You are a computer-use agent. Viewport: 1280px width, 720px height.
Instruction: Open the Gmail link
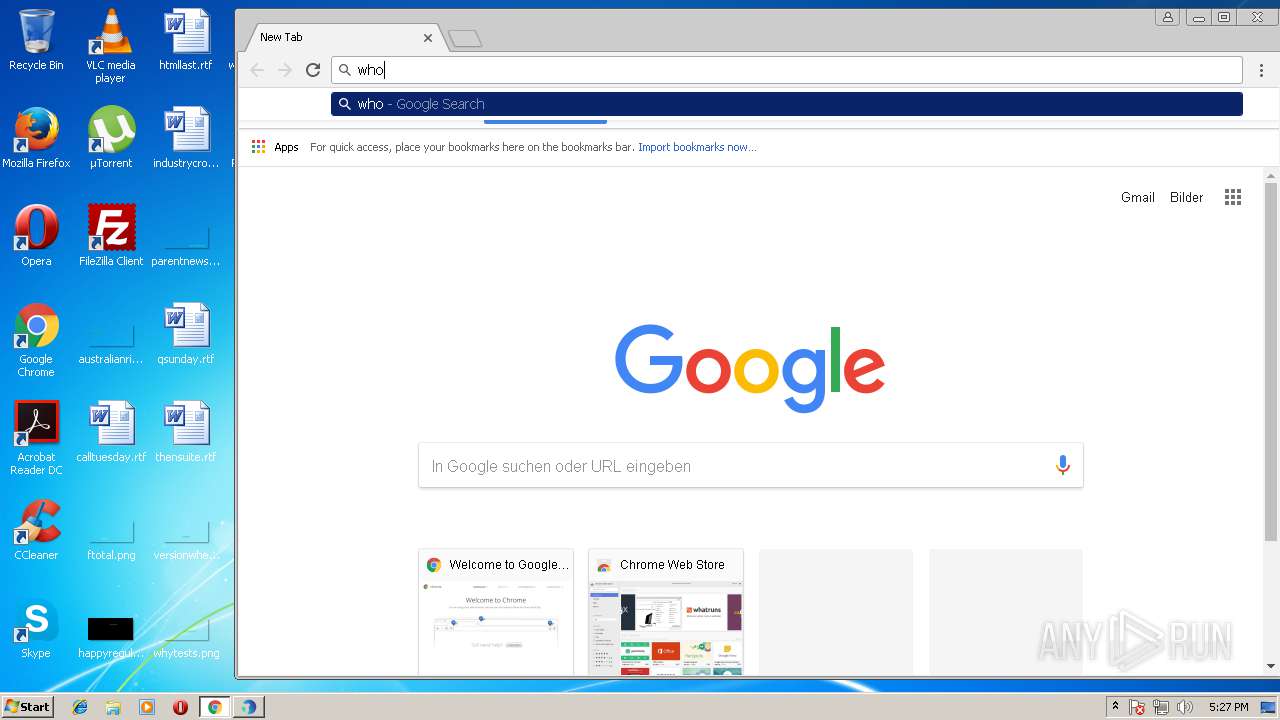[1138, 197]
